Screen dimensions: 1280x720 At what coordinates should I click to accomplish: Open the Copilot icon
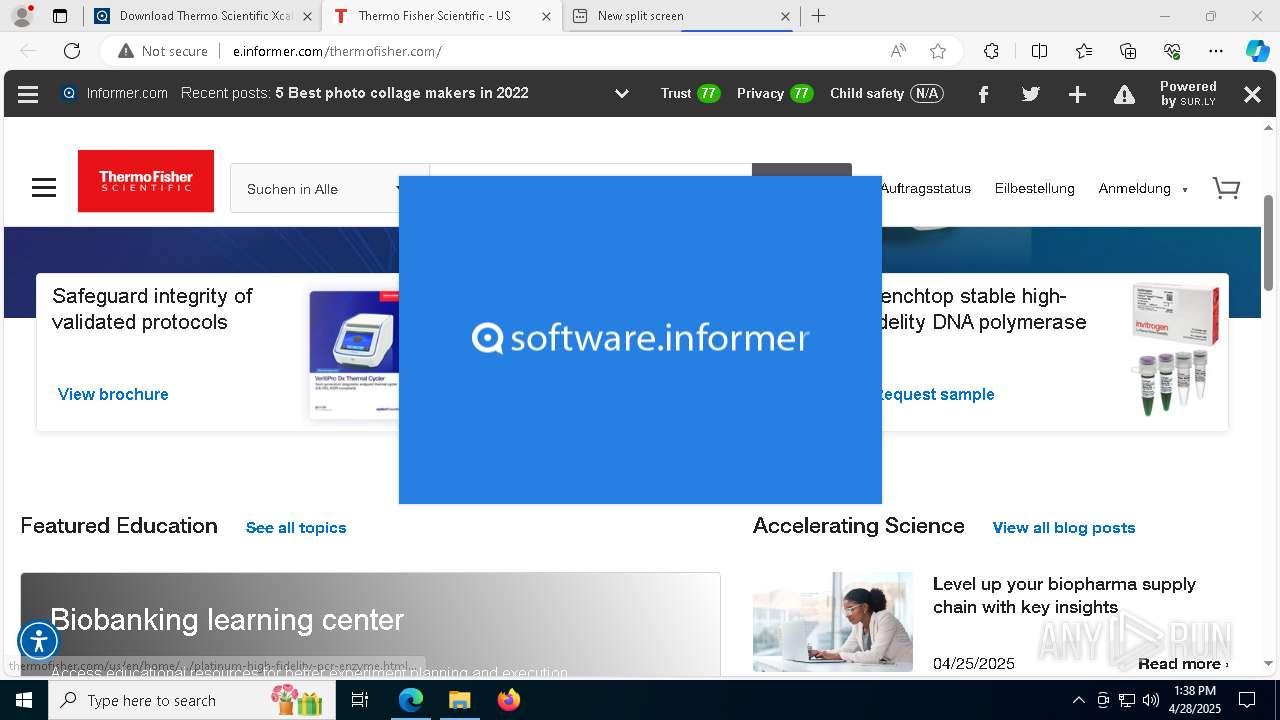(x=1257, y=51)
